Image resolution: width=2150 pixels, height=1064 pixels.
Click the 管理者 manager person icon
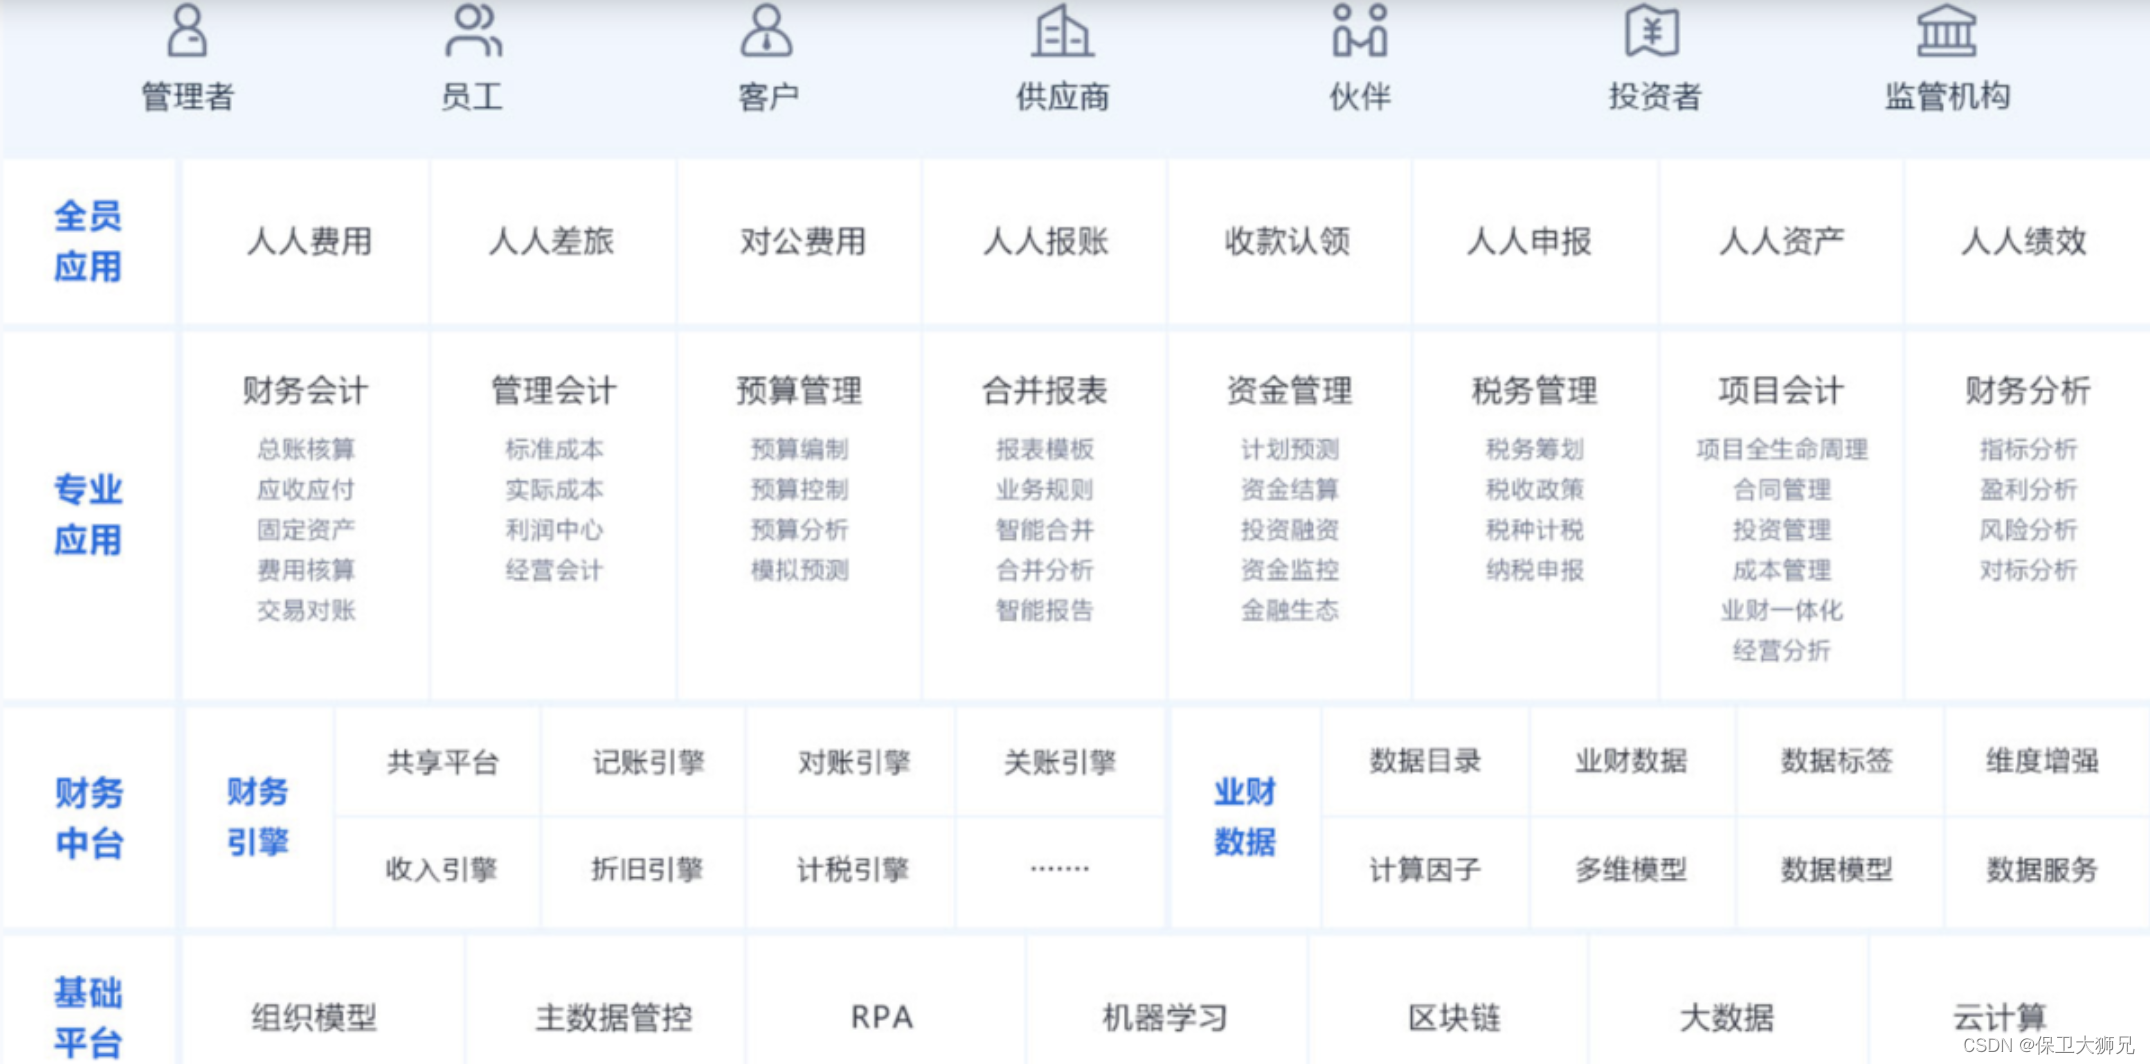tap(187, 30)
